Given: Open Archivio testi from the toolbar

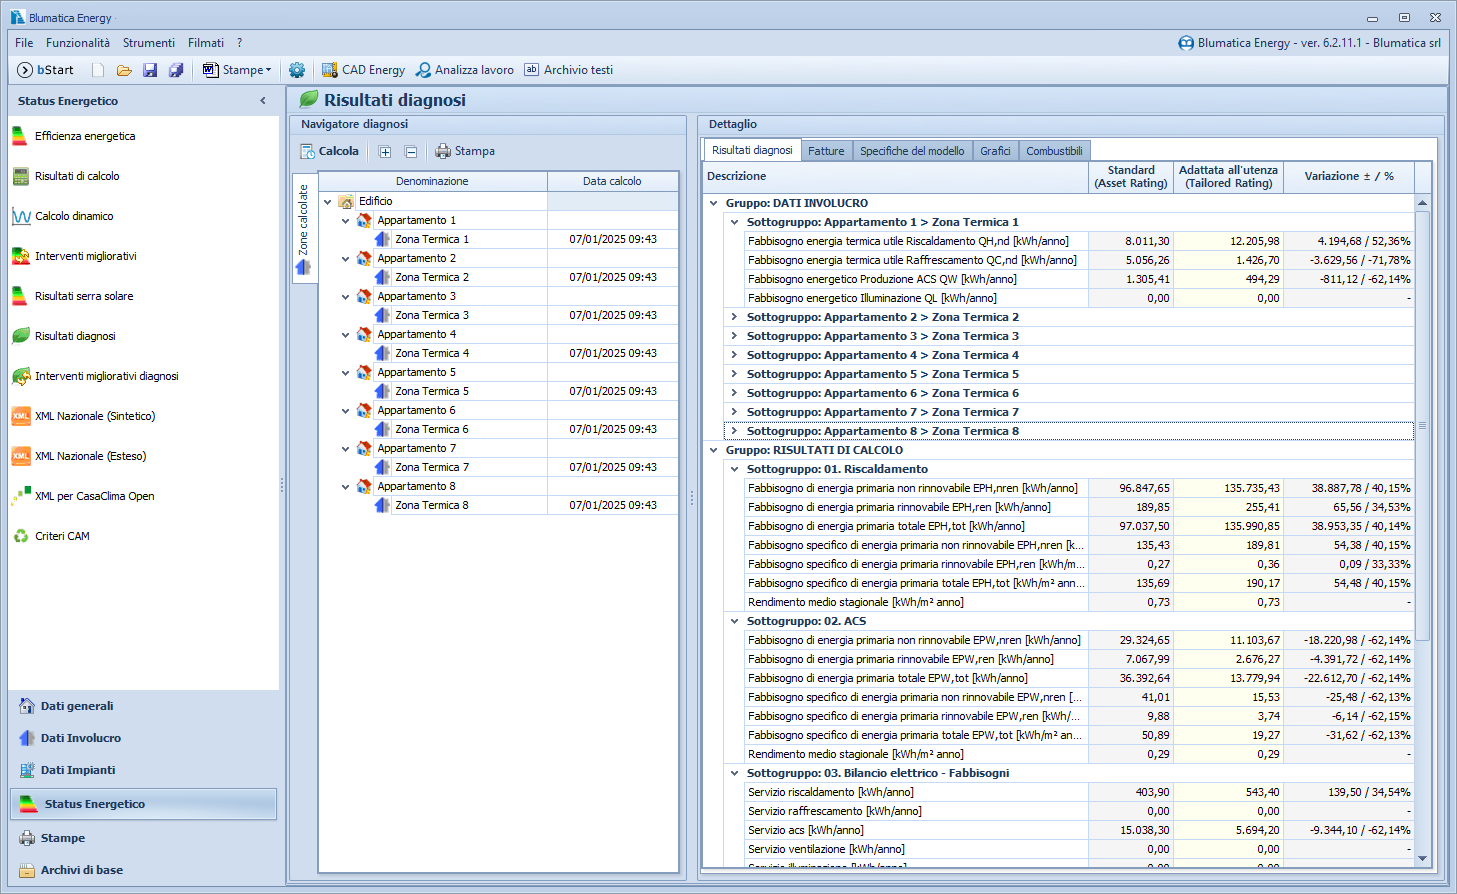Looking at the screenshot, I should click(x=569, y=70).
